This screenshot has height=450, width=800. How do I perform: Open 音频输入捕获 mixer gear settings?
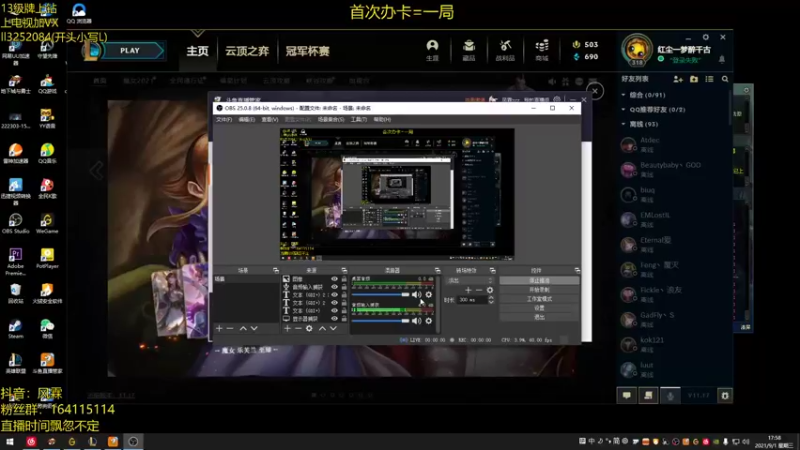coord(429,321)
